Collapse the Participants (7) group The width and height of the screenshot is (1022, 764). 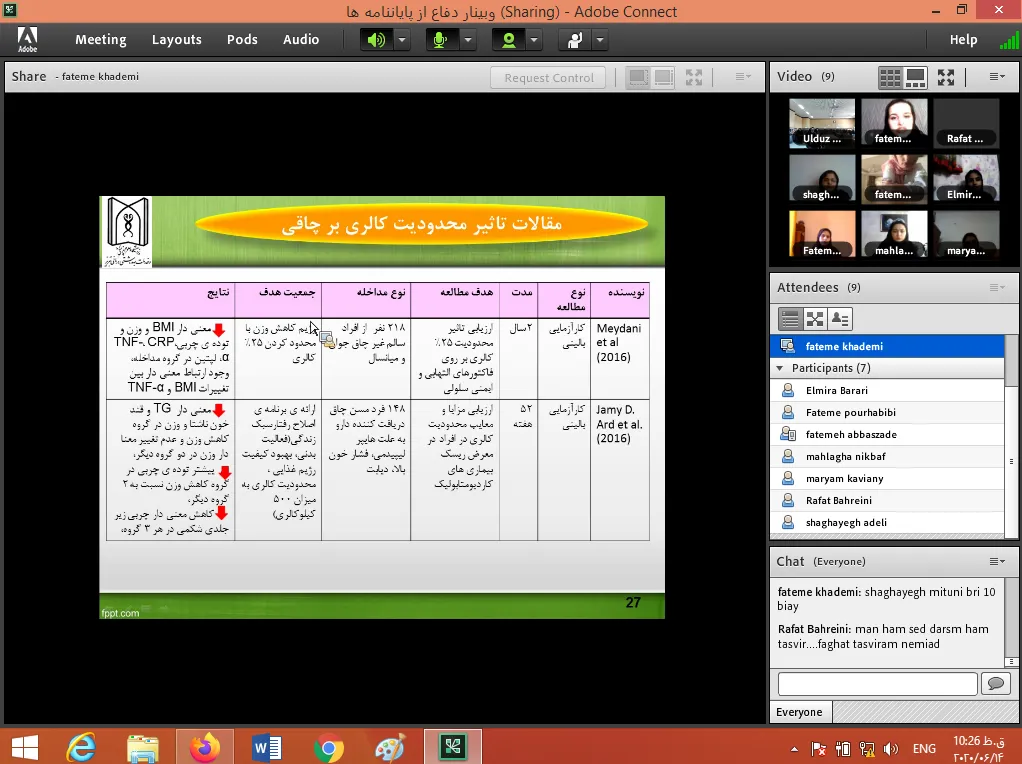click(780, 368)
